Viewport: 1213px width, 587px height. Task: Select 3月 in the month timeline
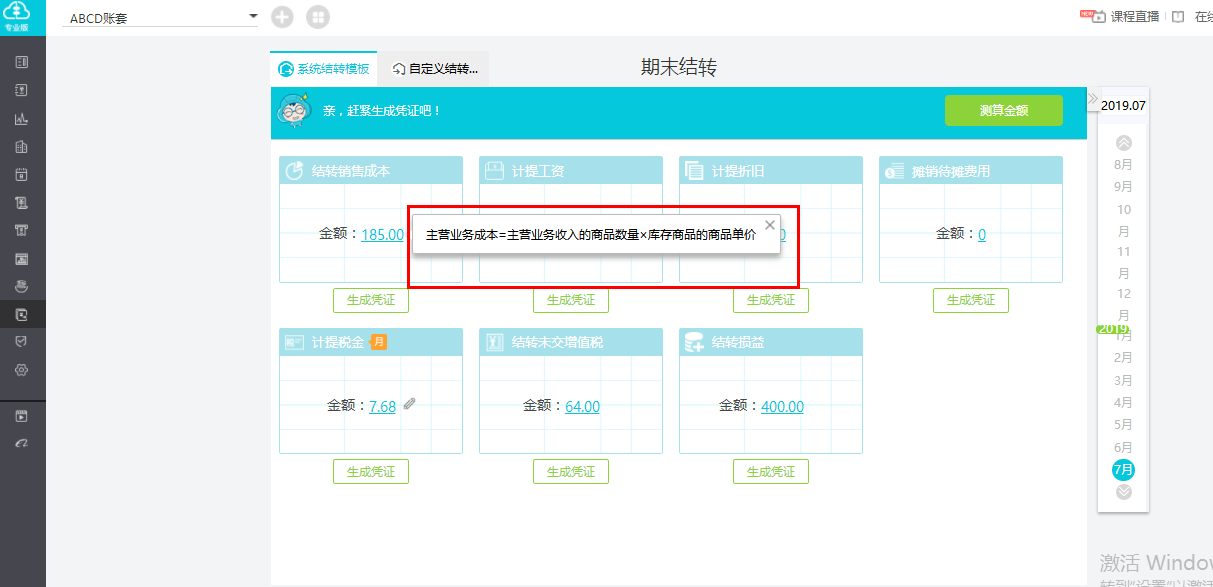1124,381
